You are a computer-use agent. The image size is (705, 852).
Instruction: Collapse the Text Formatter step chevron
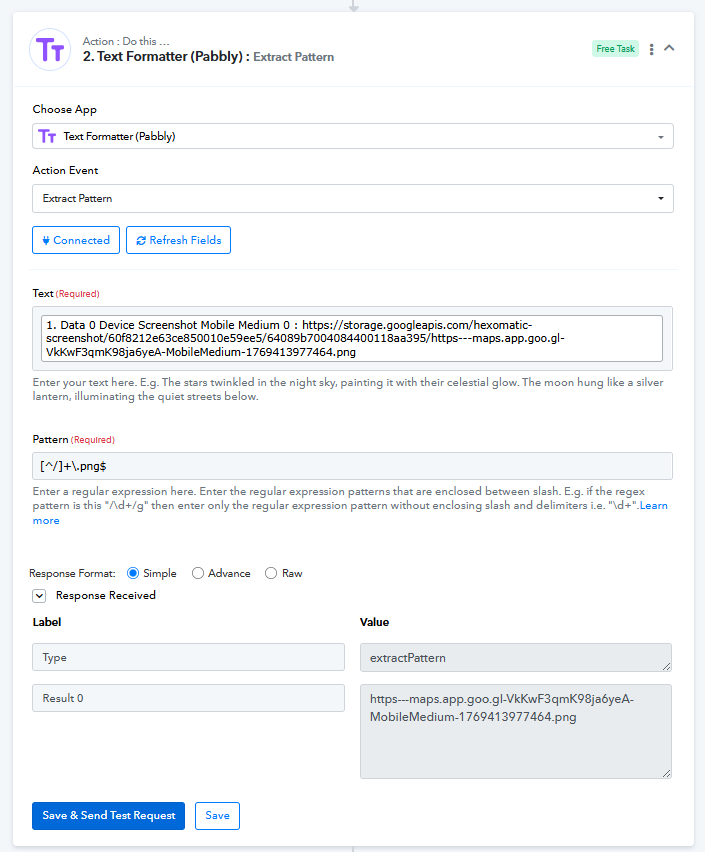(670, 48)
